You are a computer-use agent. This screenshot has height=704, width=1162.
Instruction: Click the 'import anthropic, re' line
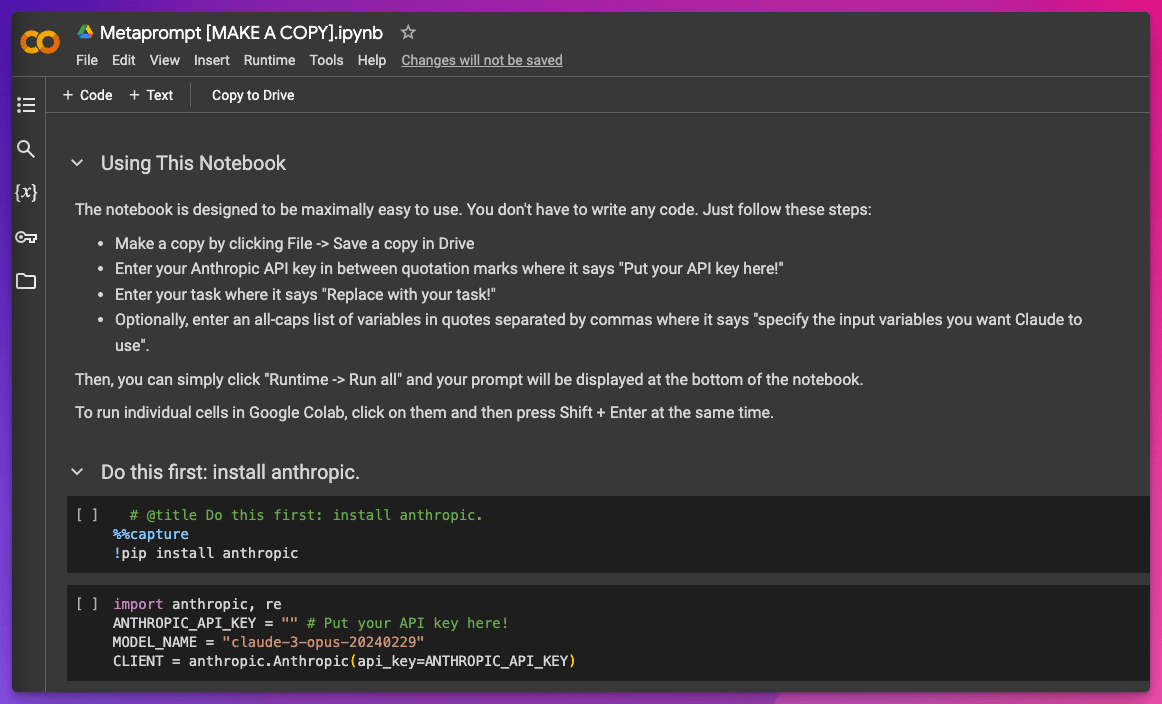197,604
